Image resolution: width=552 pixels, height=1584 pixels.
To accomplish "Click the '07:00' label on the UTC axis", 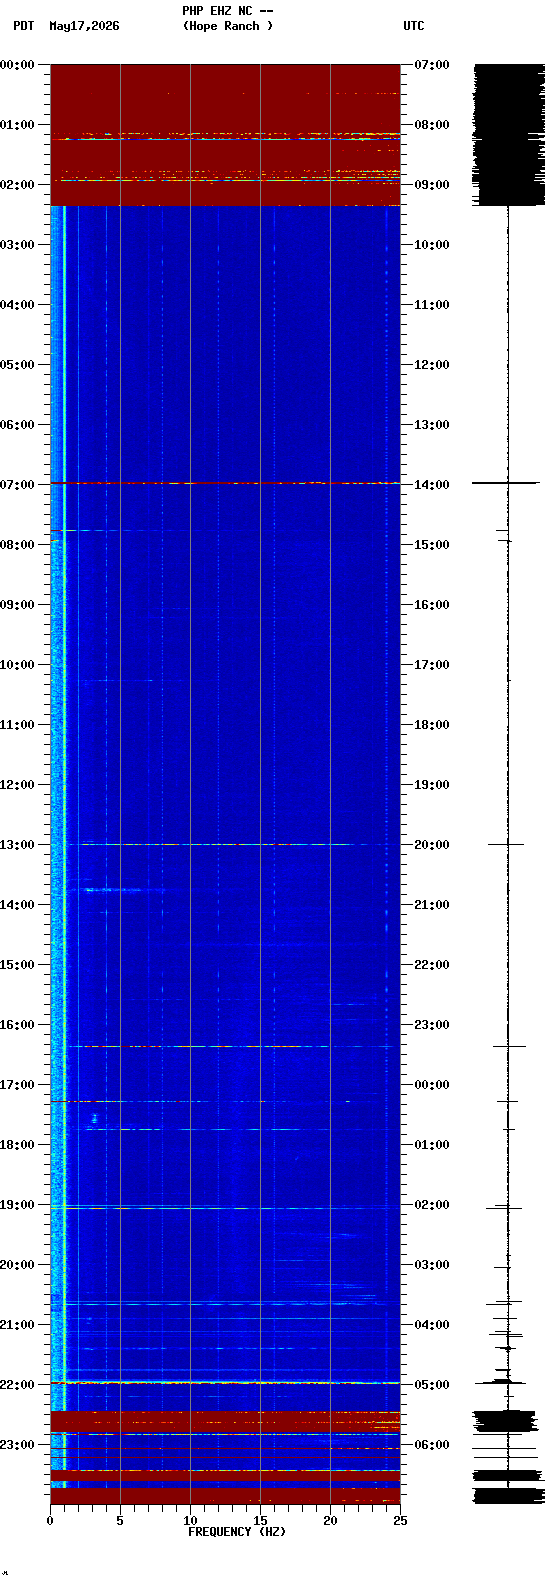I will pyautogui.click(x=432, y=65).
